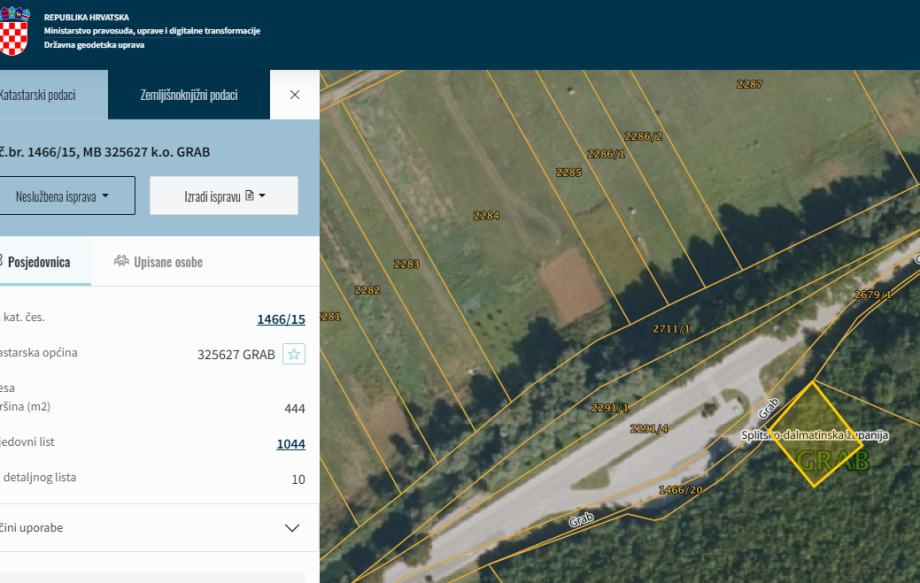Click parcel 2282 label on map
Image resolution: width=920 pixels, height=583 pixels.
(367, 290)
